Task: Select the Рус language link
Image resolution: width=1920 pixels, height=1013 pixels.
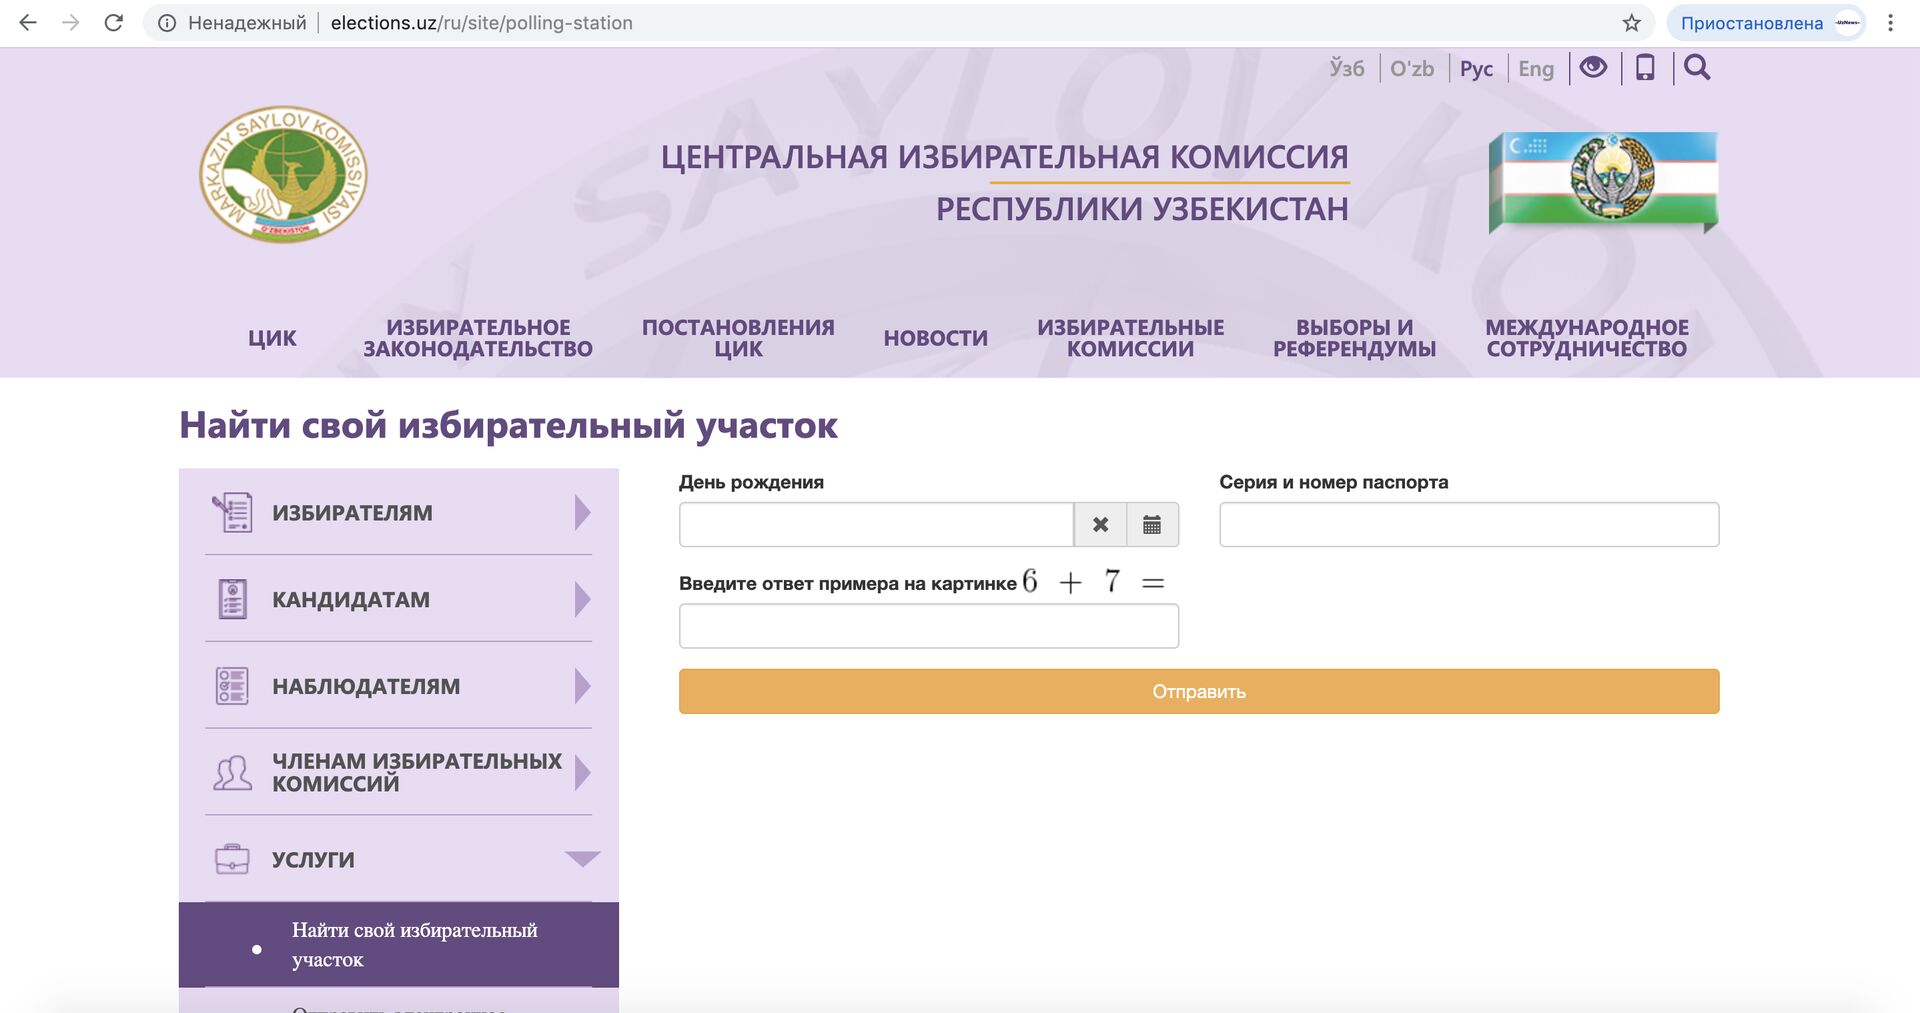Action: (1476, 68)
